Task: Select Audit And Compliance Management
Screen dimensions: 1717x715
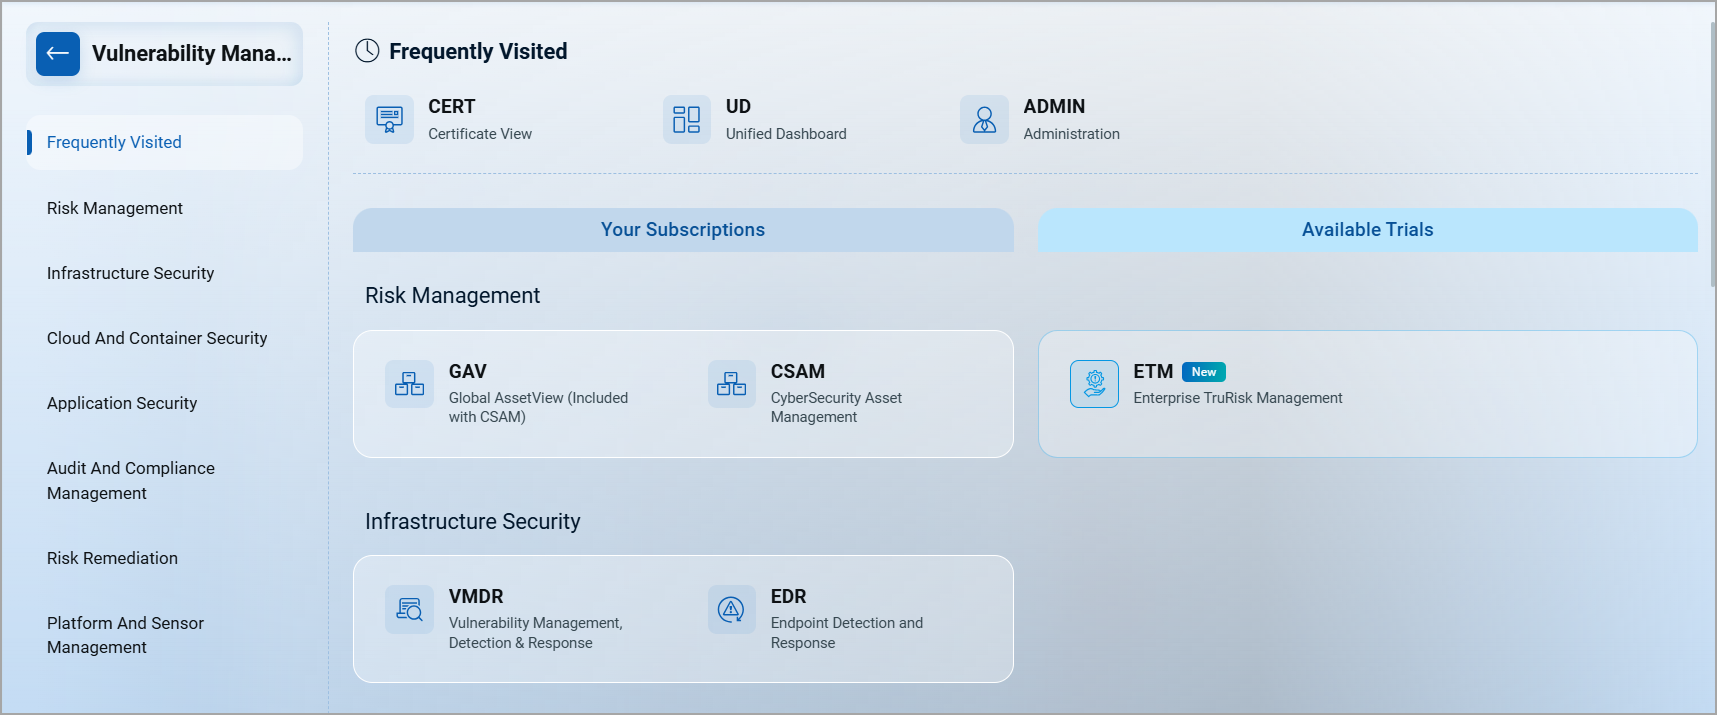Action: [x=131, y=480]
